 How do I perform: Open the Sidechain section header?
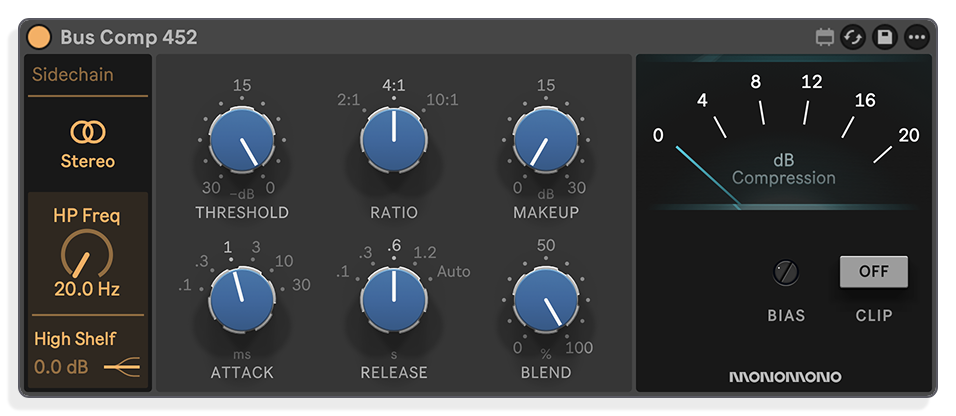(73, 74)
